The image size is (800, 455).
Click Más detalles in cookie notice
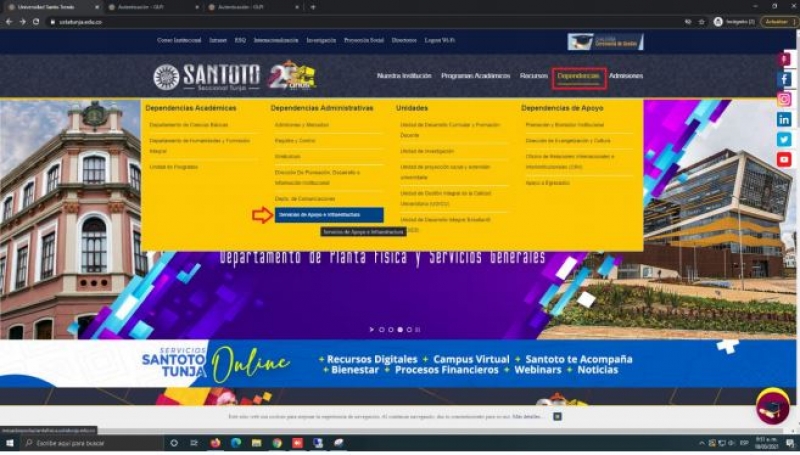[527, 417]
